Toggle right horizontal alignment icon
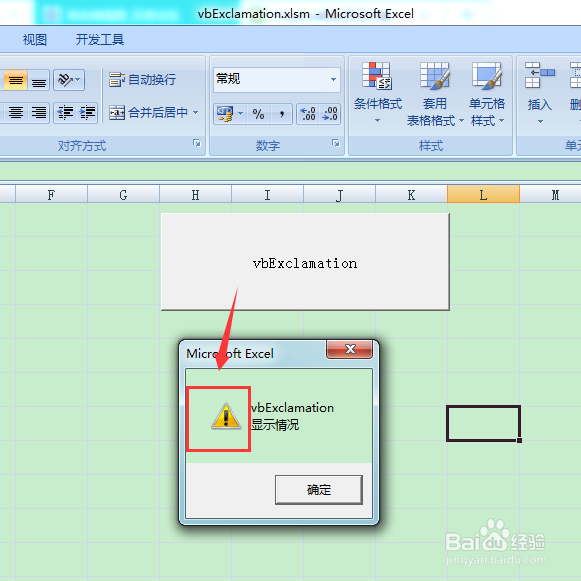Viewport: 581px width, 581px height. pyautogui.click(x=39, y=113)
